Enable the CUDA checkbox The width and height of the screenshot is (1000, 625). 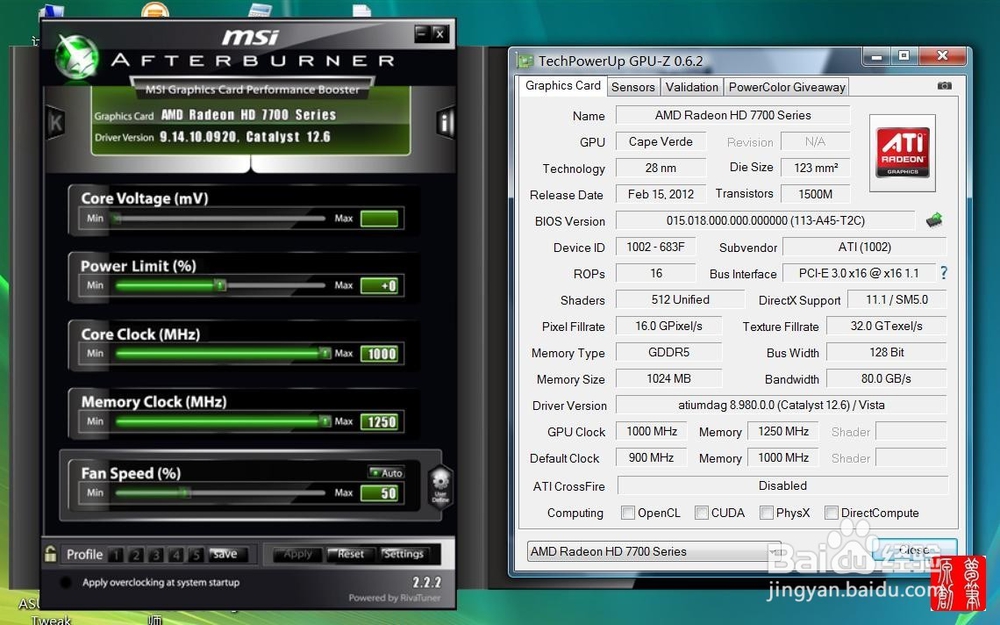tap(702, 513)
